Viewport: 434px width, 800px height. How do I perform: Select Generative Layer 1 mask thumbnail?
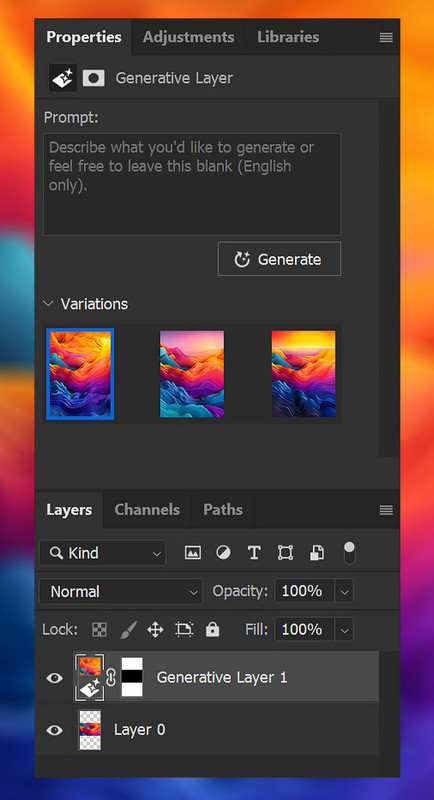132,678
